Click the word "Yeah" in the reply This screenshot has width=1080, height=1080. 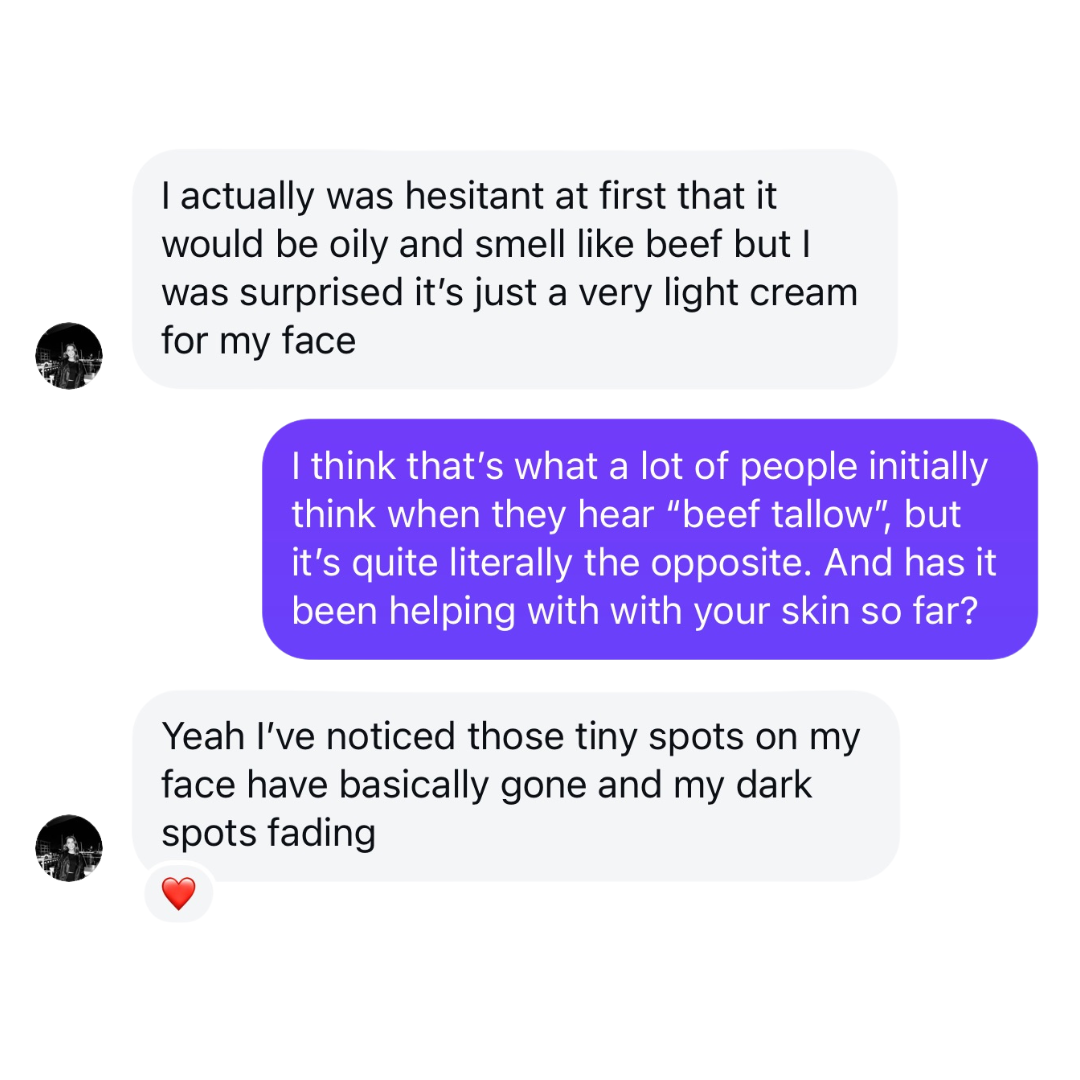coord(203,737)
